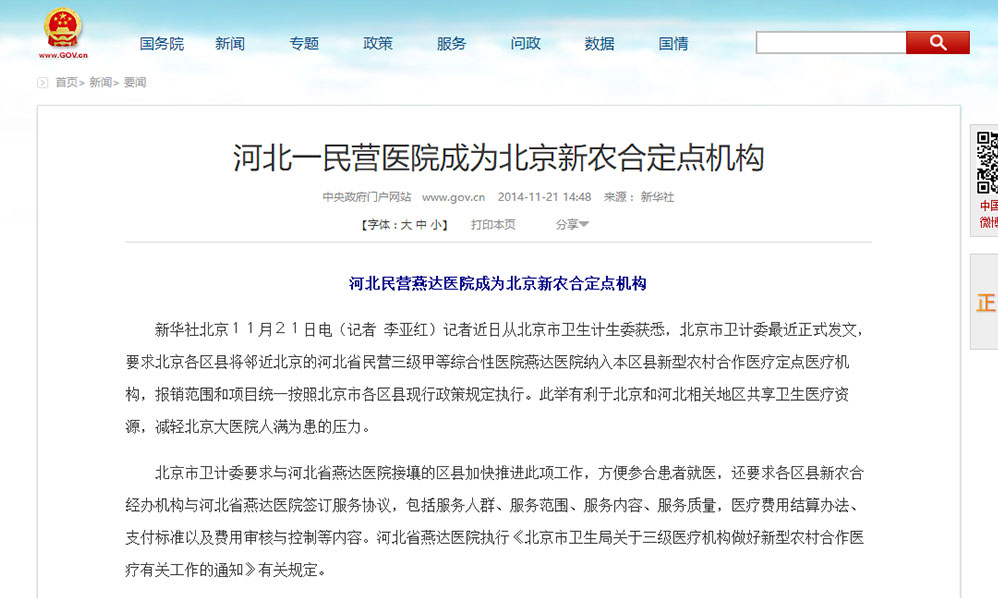The width and height of the screenshot is (998, 598).
Task: Focus the site search input field
Action: point(831,43)
